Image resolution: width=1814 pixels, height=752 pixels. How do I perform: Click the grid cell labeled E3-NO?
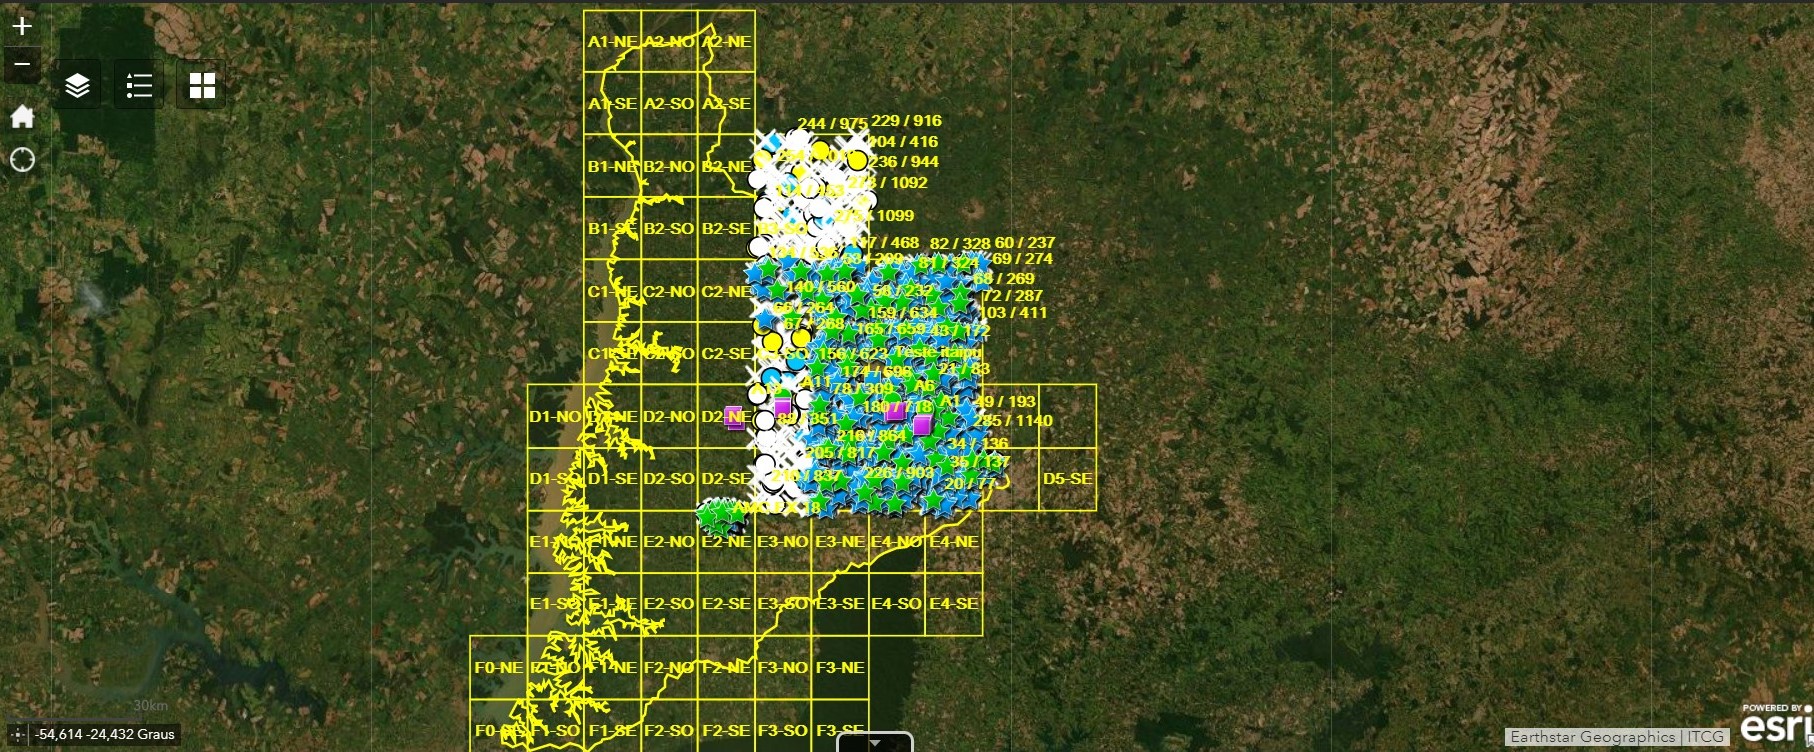click(783, 542)
